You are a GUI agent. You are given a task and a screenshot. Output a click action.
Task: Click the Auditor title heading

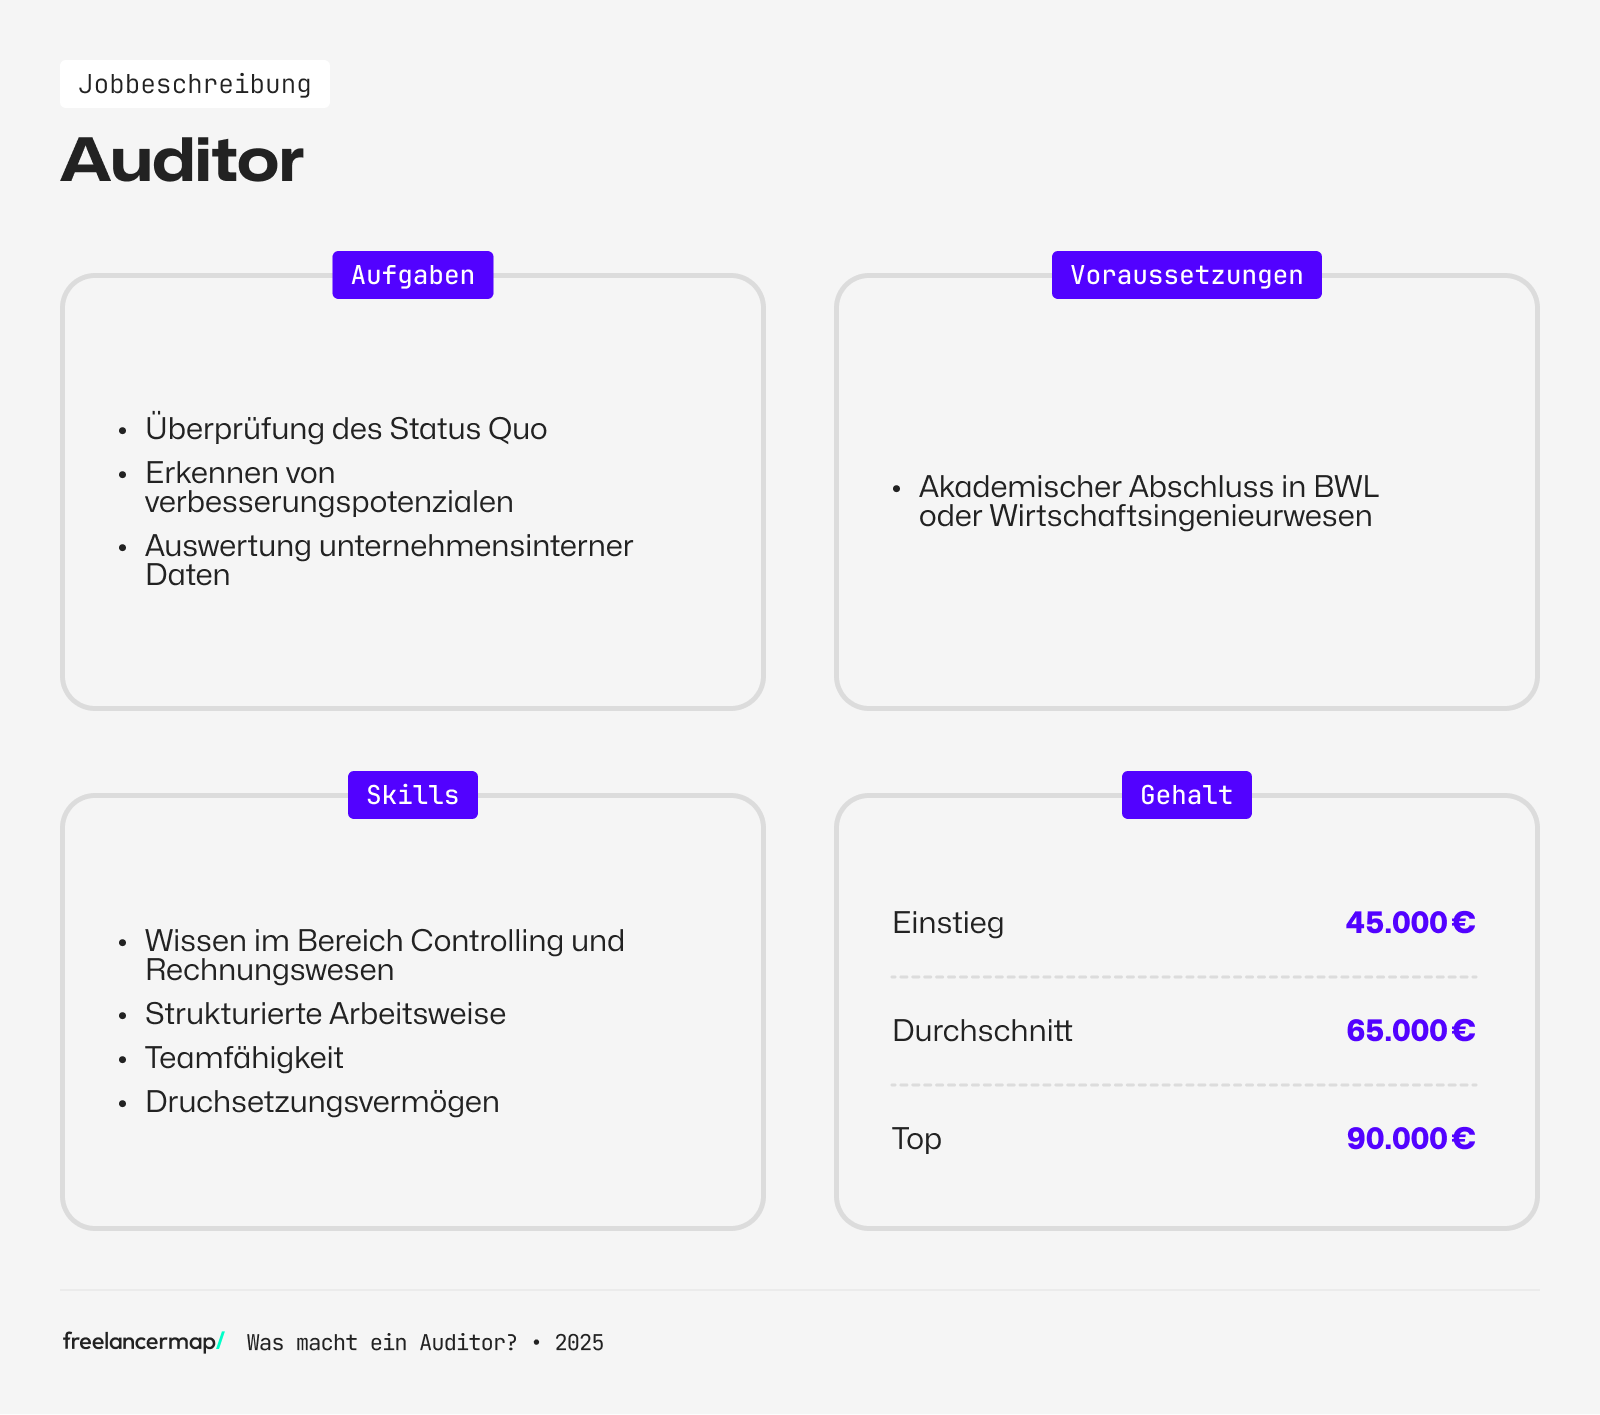tap(182, 158)
